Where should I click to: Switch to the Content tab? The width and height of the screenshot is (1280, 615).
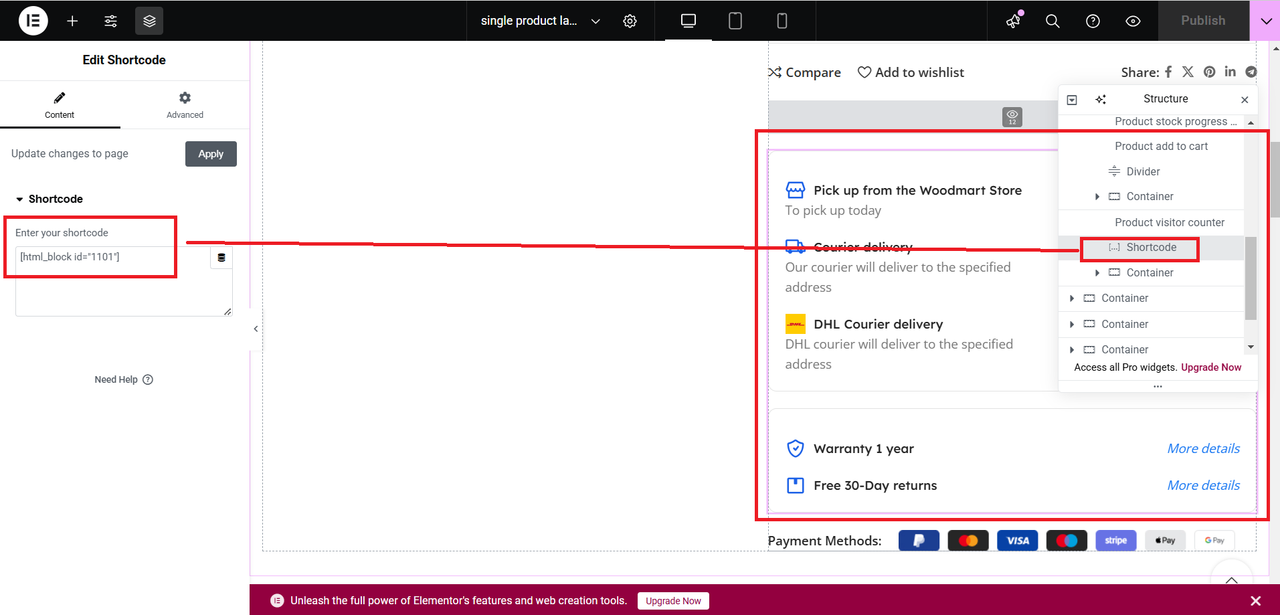(60, 105)
